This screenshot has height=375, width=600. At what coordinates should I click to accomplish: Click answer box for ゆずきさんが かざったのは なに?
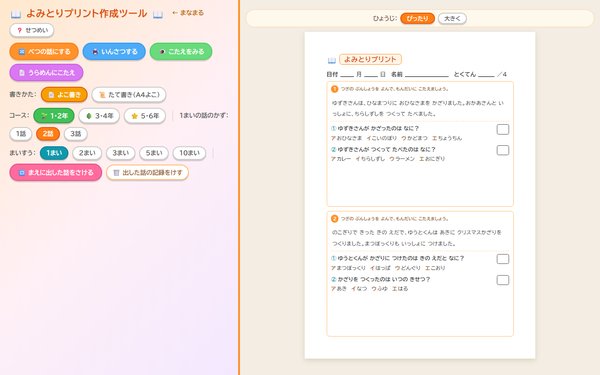[503, 129]
